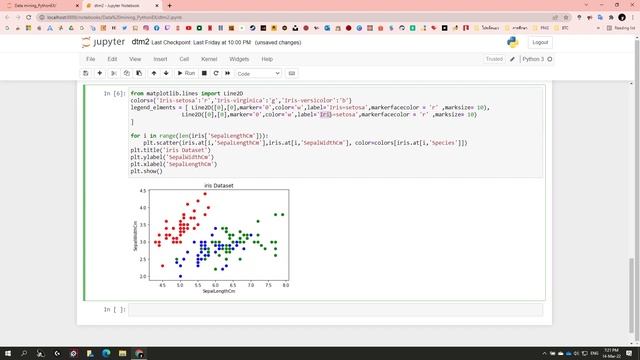
Task: Open the command palette keyboard icon
Action: point(292,73)
